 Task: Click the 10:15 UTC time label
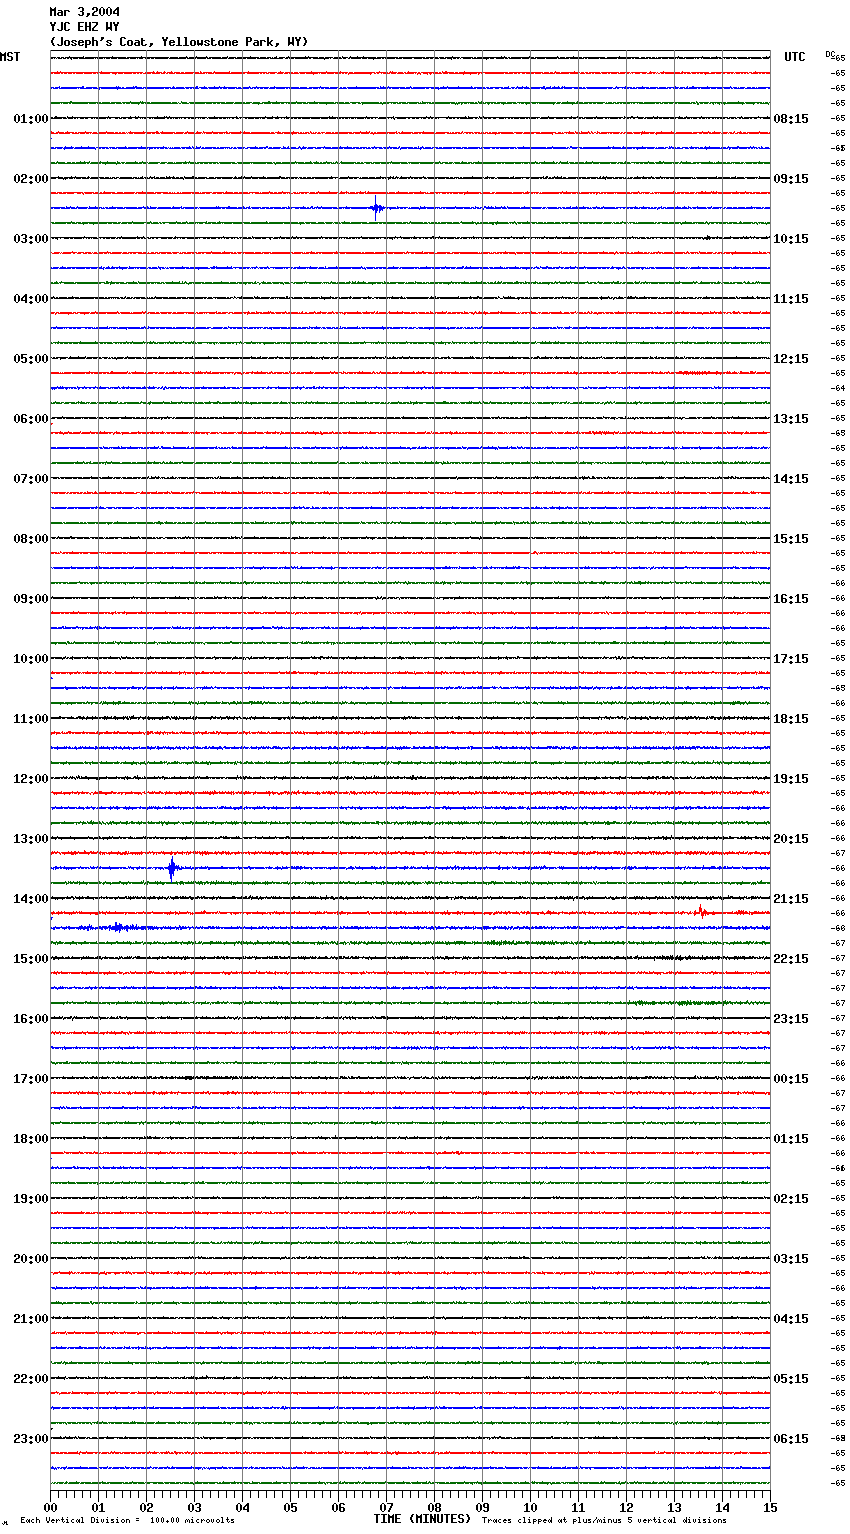791,239
